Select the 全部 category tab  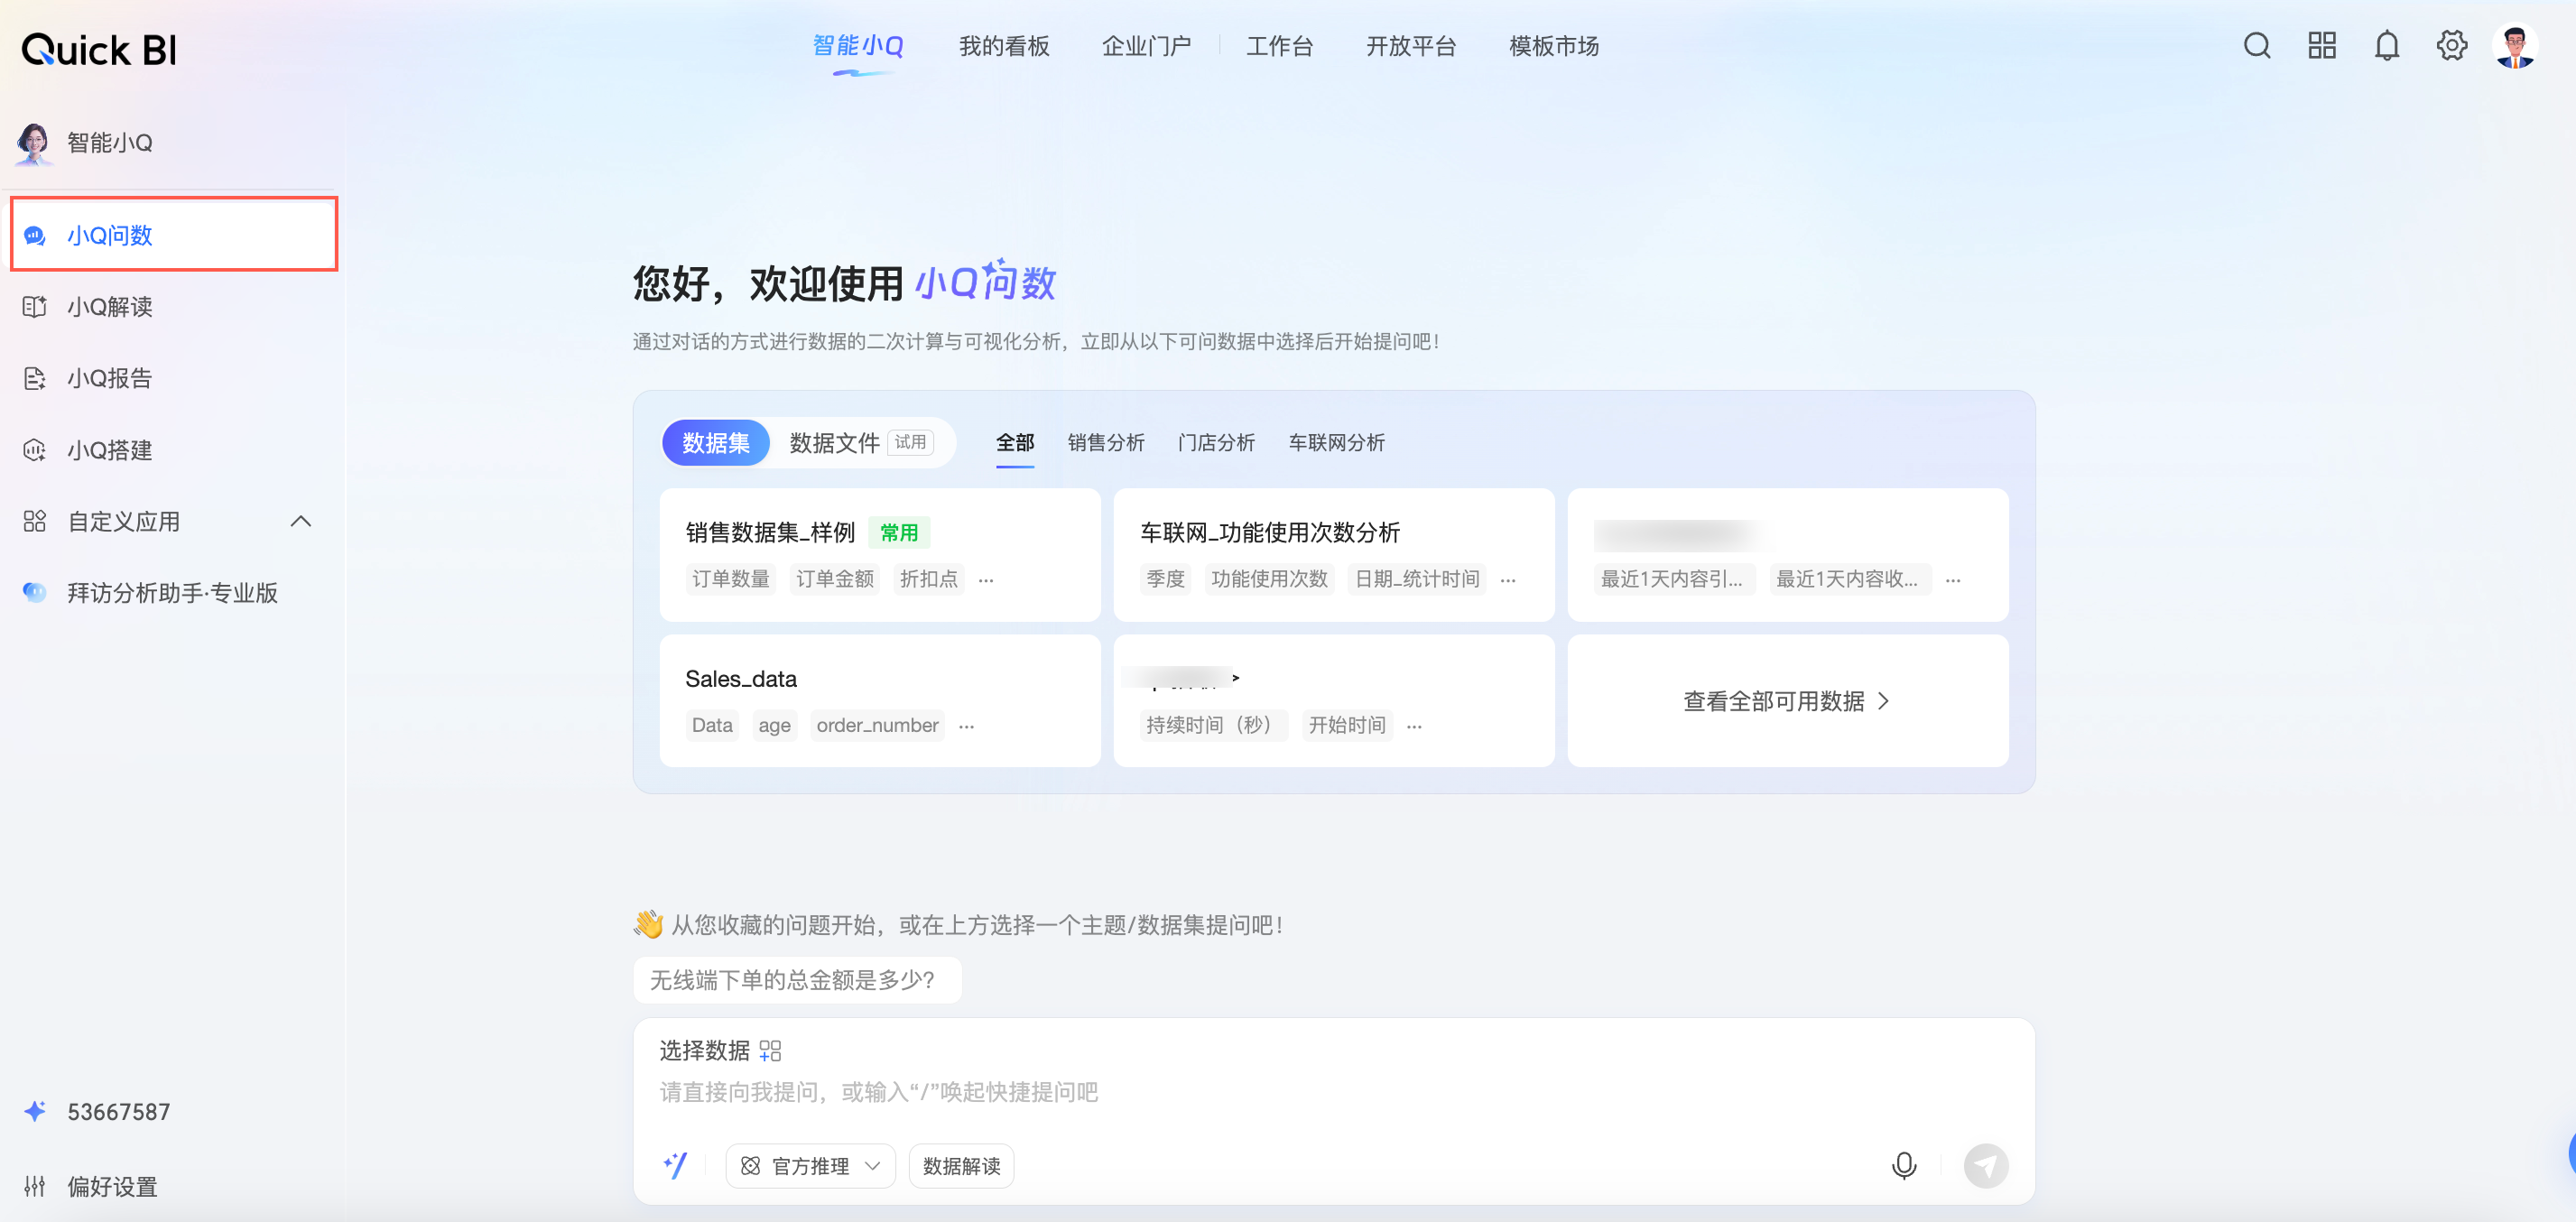point(1014,442)
